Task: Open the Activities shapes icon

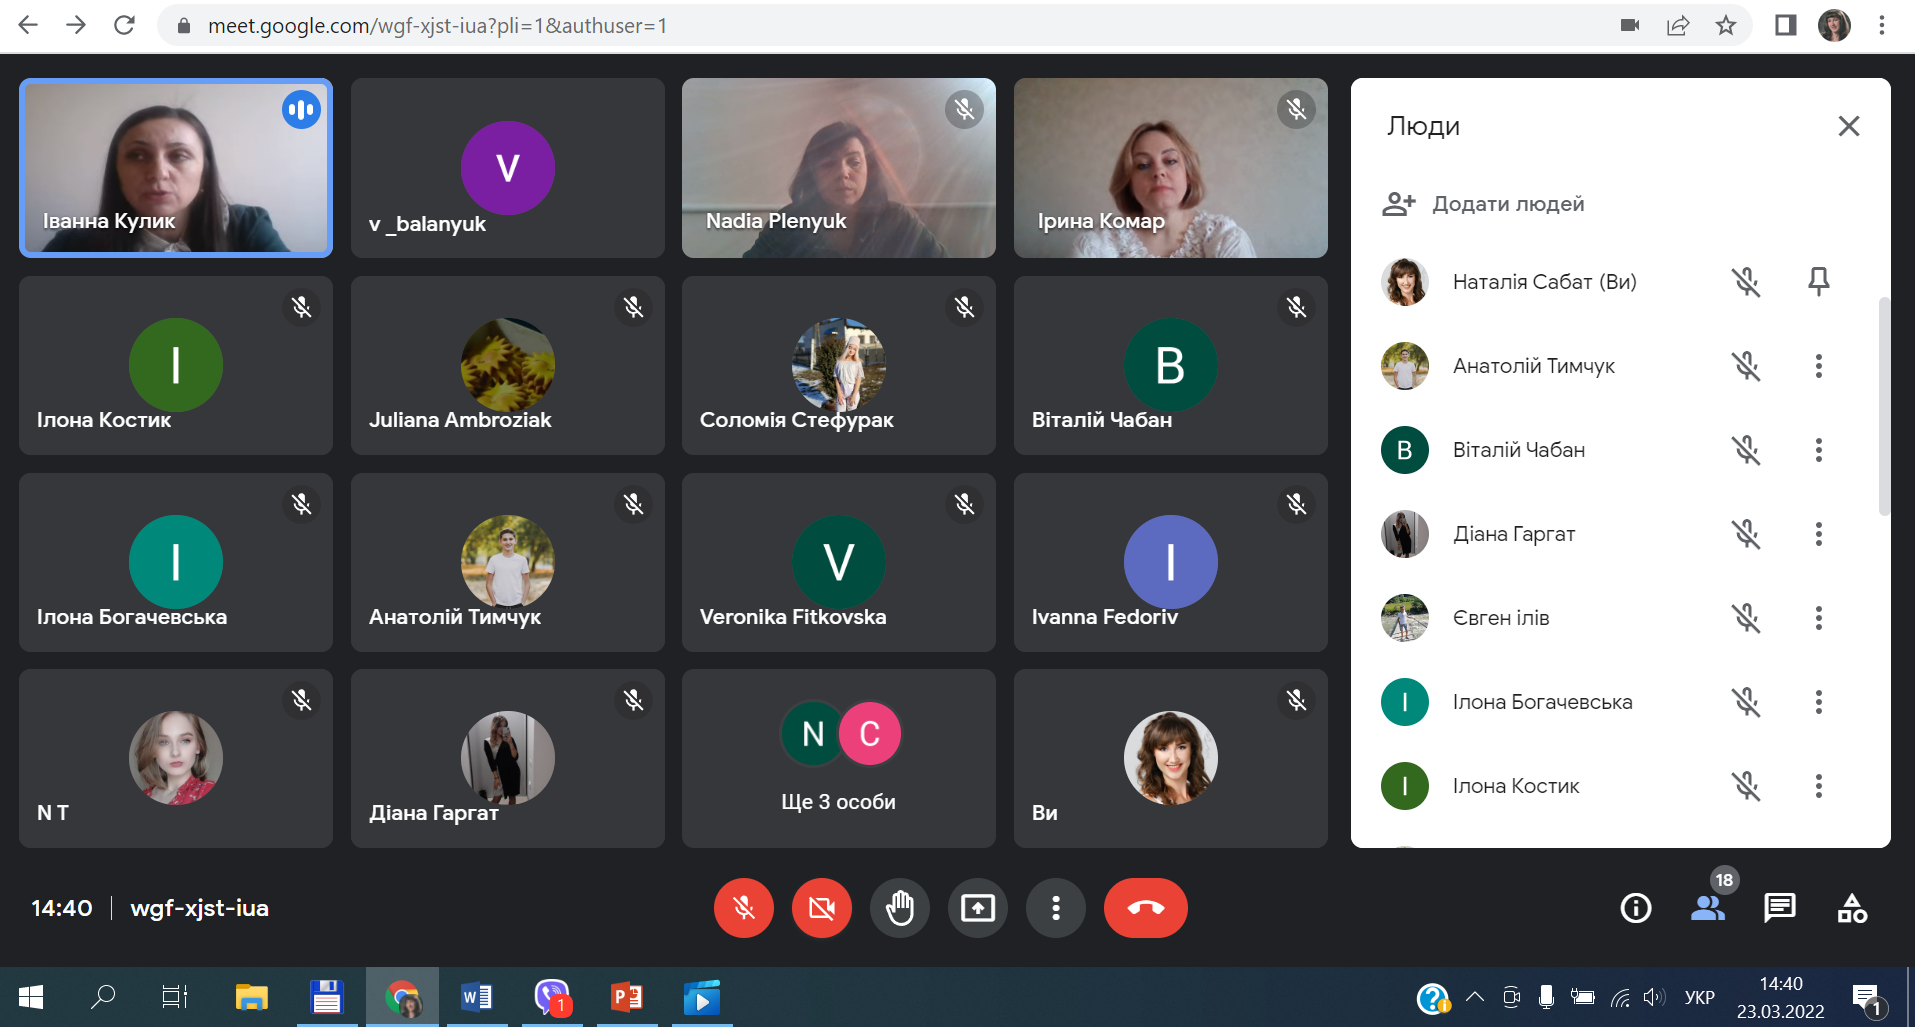Action: point(1851,908)
